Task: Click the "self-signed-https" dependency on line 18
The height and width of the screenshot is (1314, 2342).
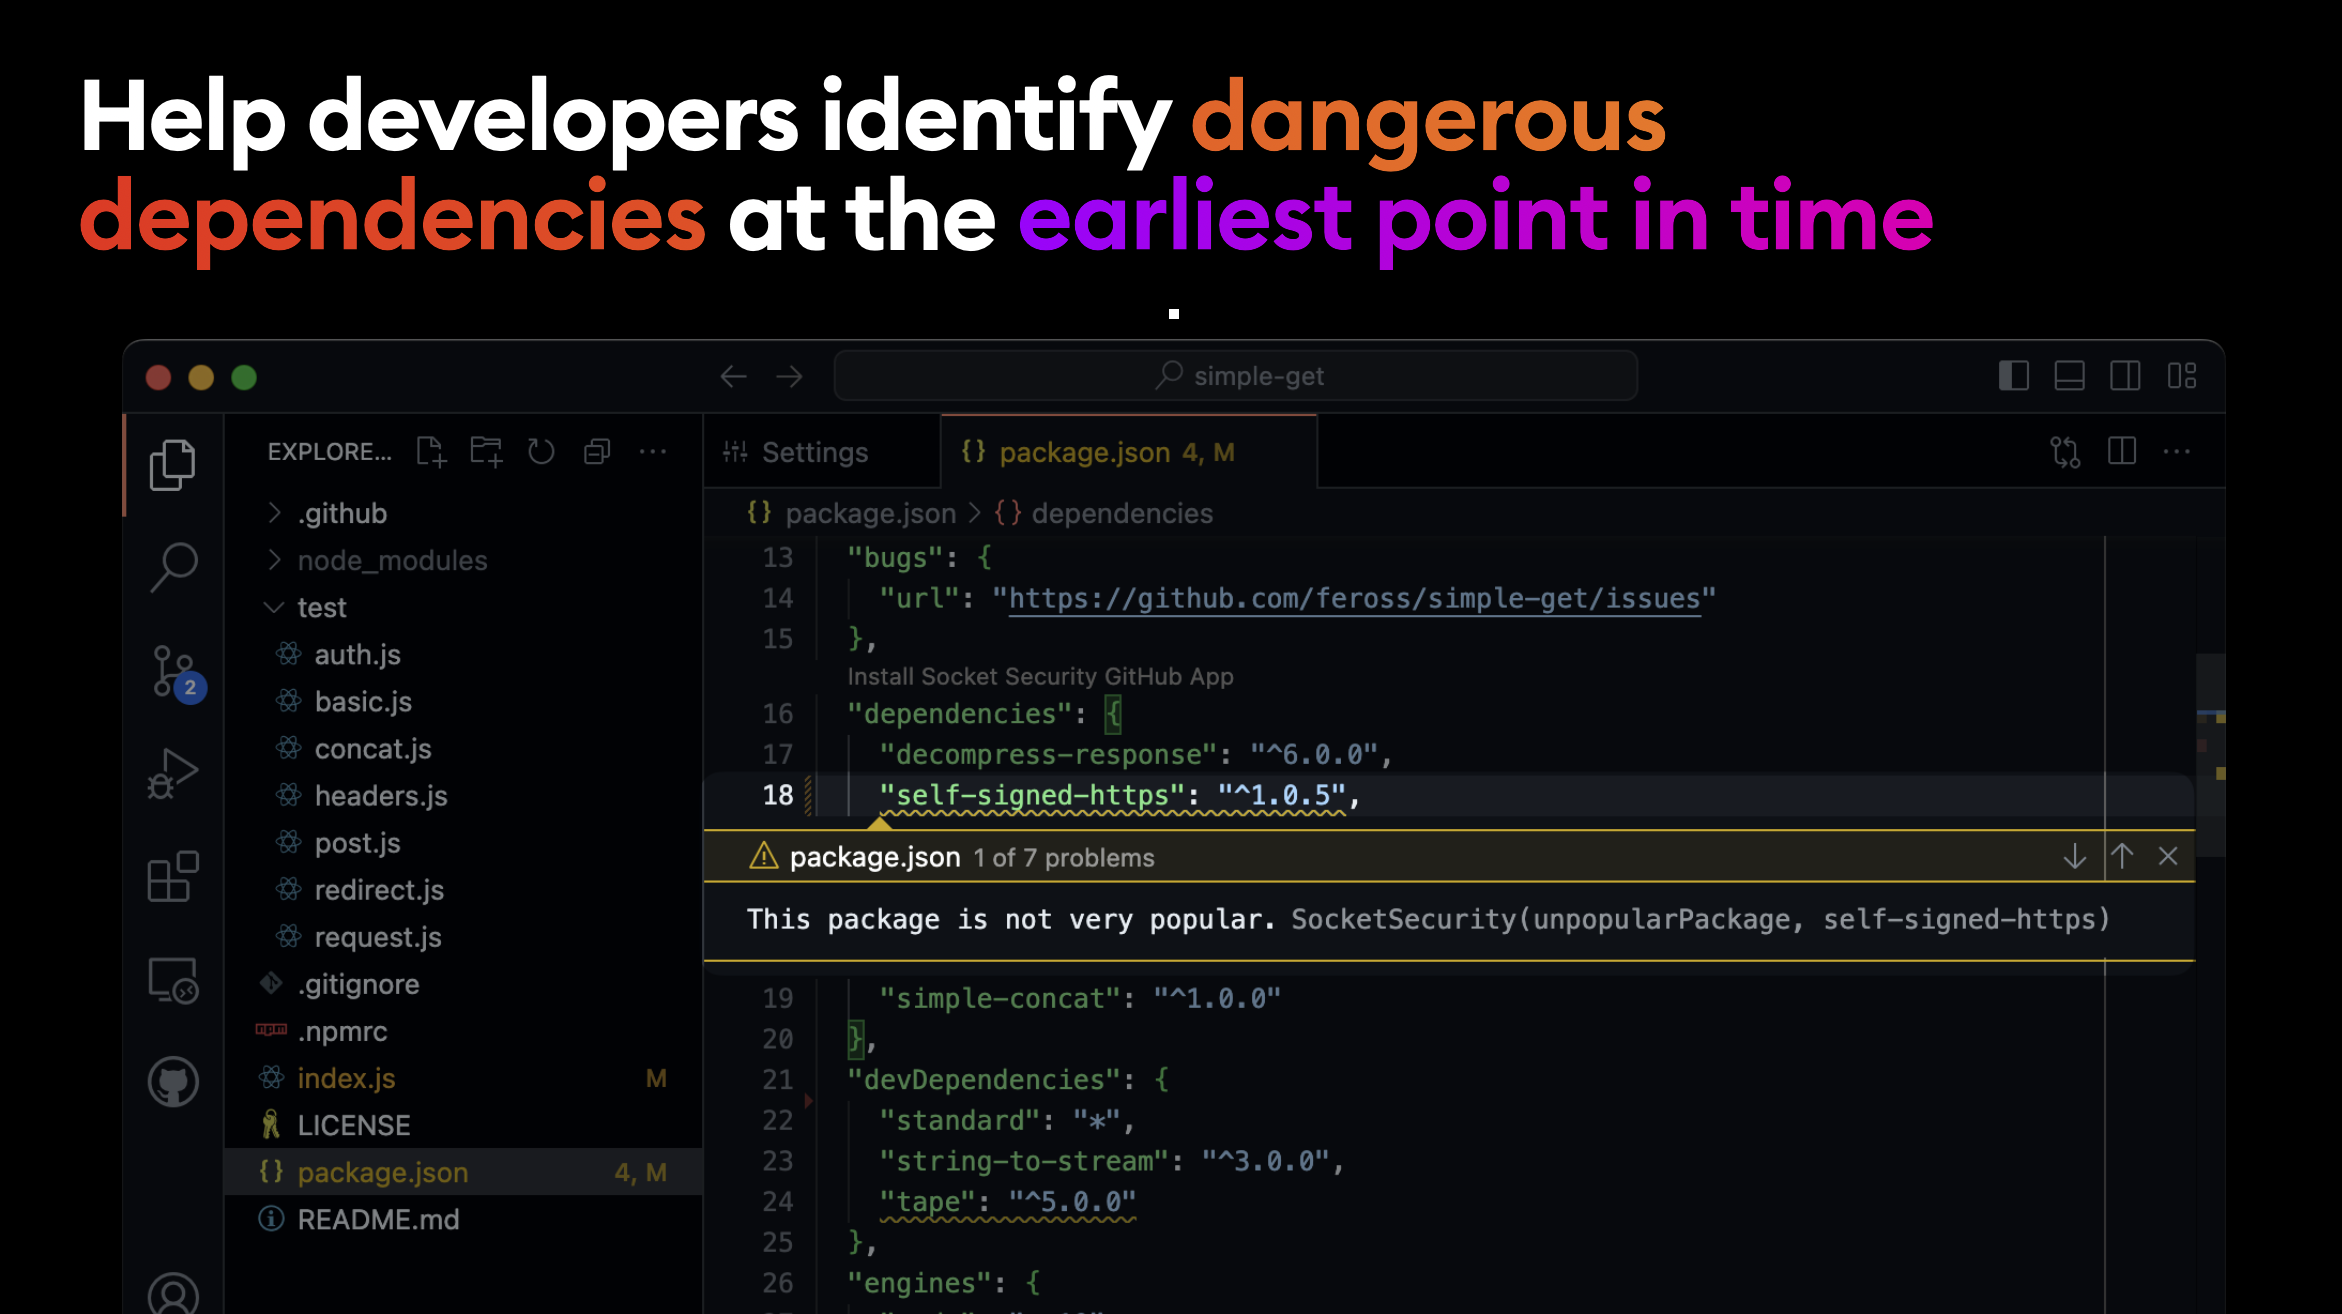Action: [1032, 795]
